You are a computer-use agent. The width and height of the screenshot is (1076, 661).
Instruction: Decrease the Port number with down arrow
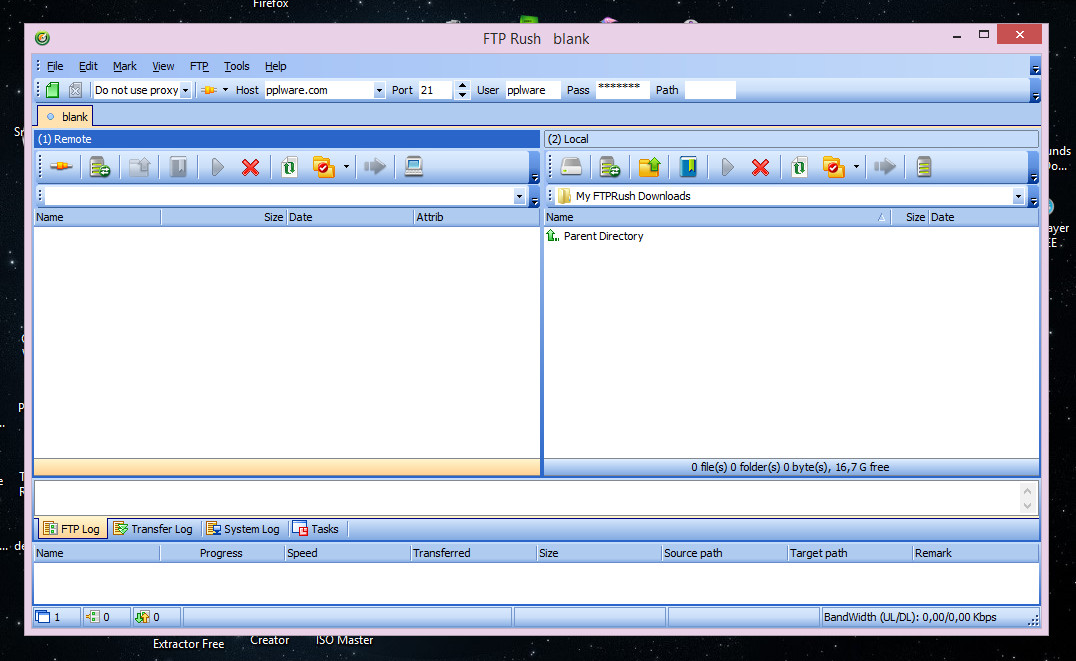[x=463, y=95]
